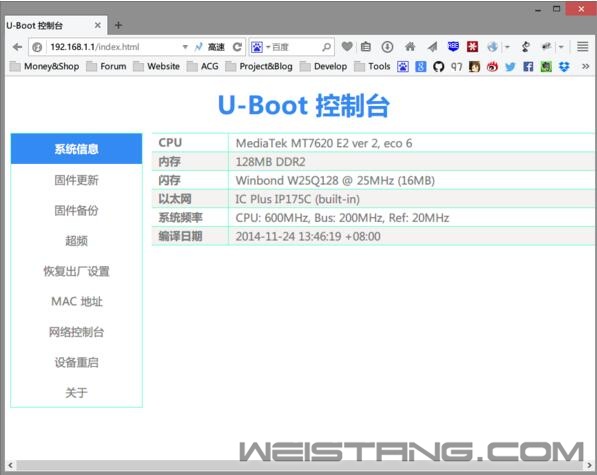Open 设备重启 in the sidebar

[x=77, y=362]
